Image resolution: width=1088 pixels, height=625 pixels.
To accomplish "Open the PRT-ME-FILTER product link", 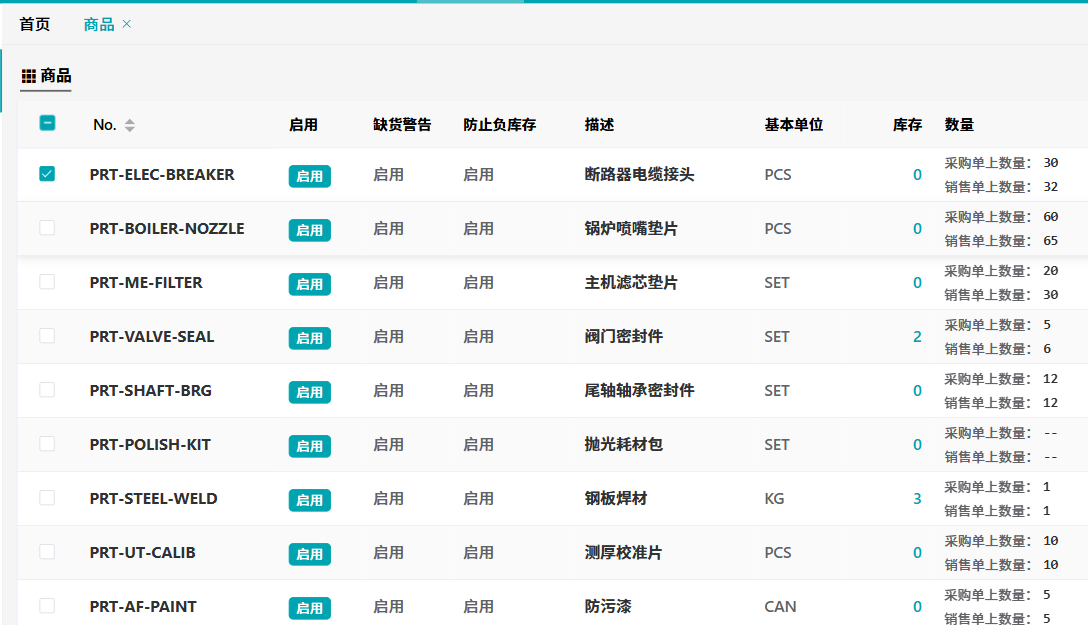I will click(x=146, y=283).
